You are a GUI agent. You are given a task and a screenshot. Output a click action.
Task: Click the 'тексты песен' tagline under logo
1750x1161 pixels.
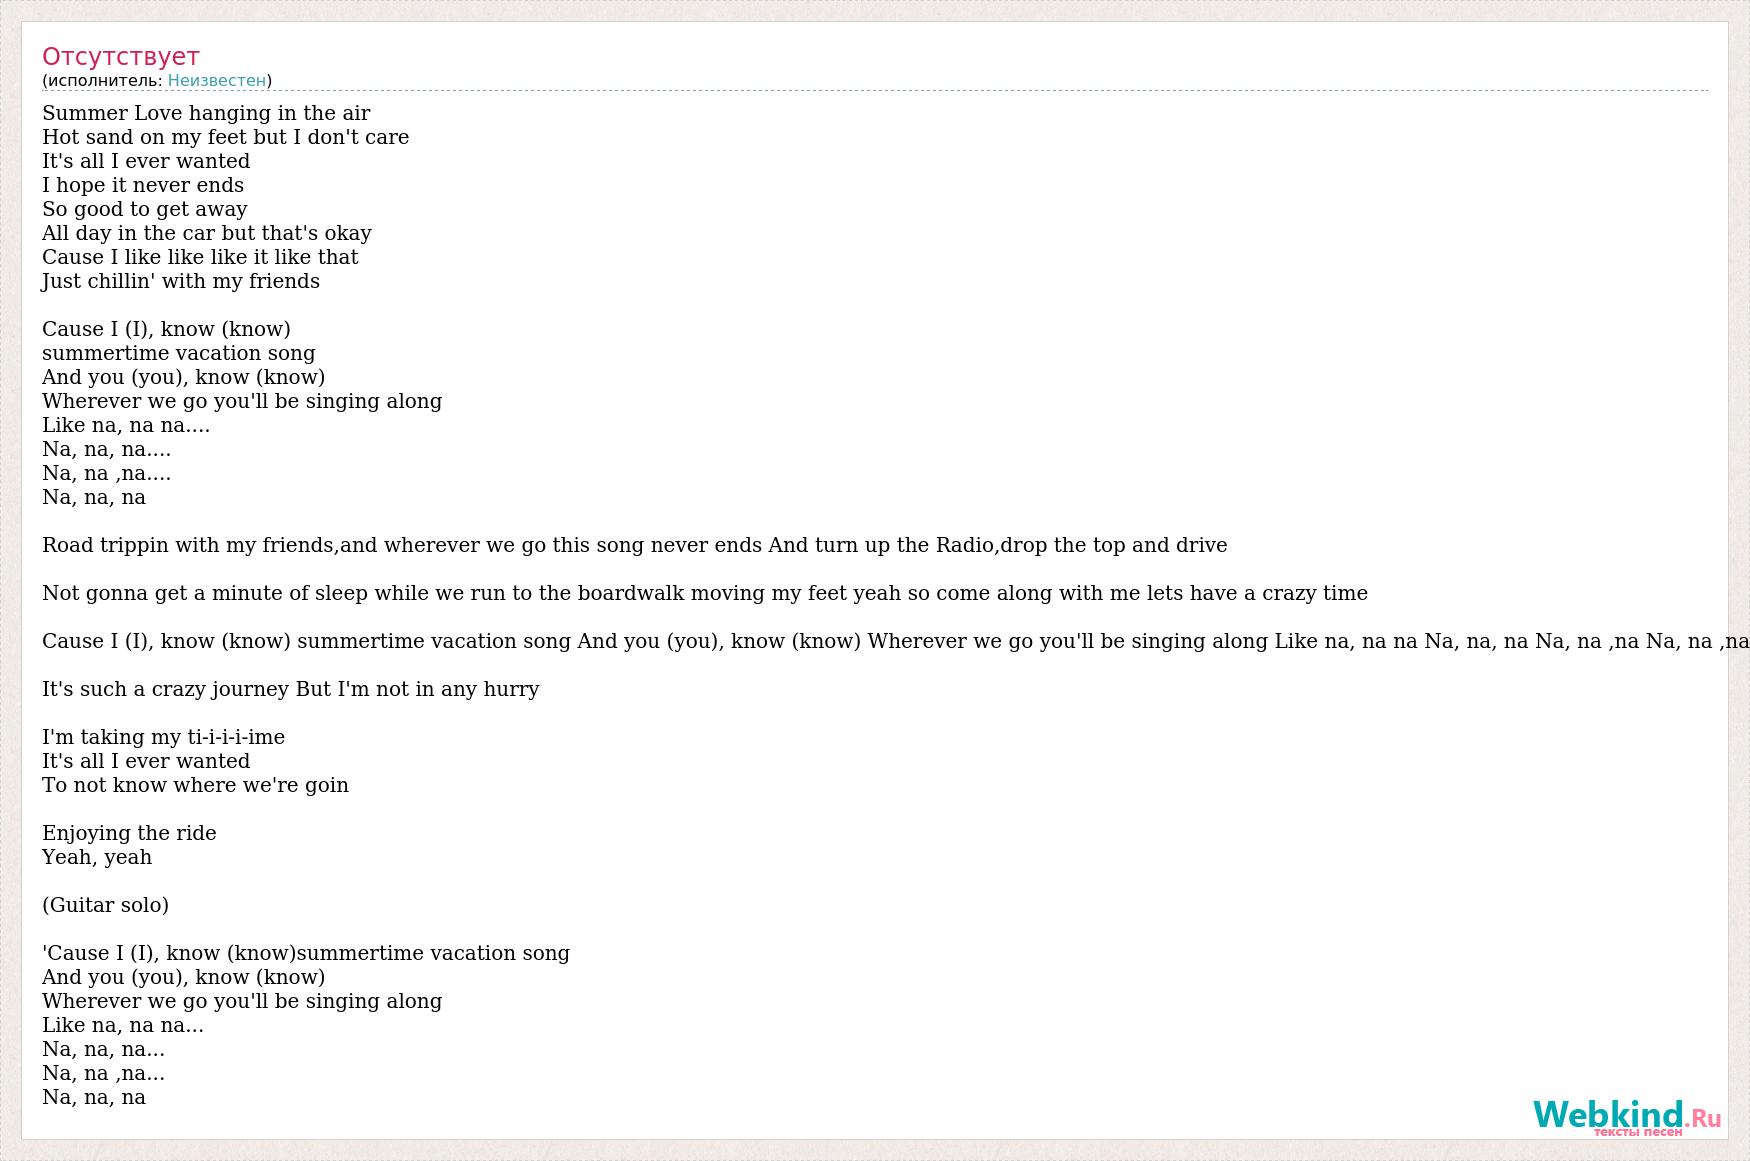coord(1638,1131)
